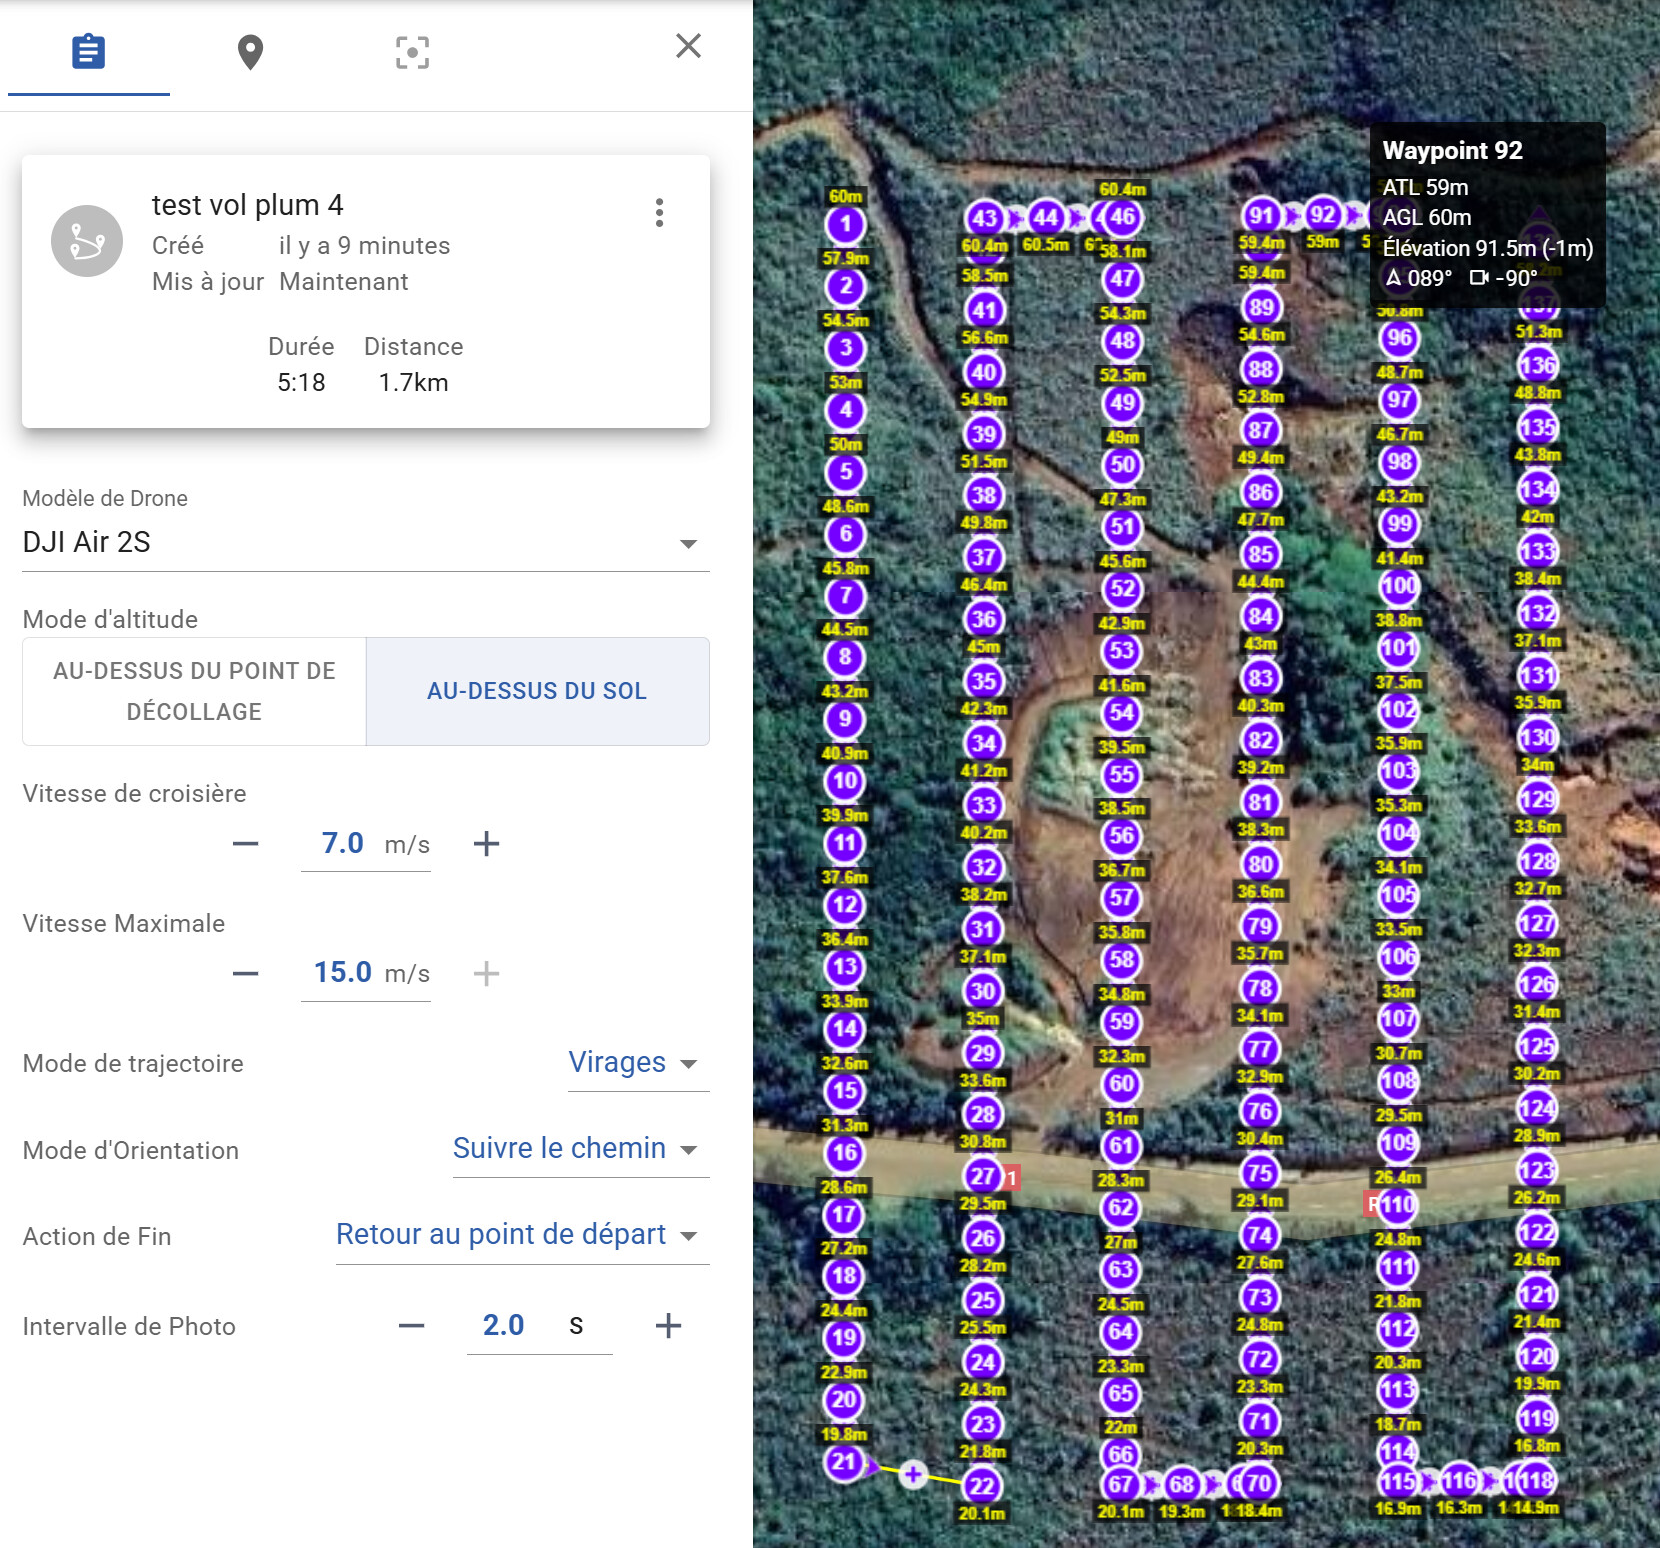Open the focus target frame tab
The image size is (1660, 1548).
(x=412, y=52)
